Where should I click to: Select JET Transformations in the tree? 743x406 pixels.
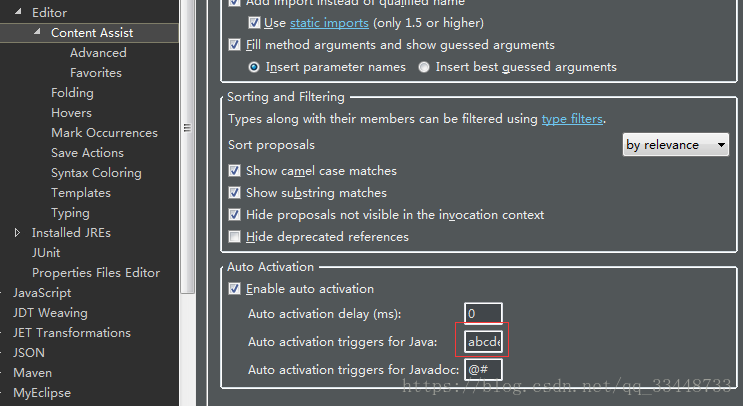(72, 333)
